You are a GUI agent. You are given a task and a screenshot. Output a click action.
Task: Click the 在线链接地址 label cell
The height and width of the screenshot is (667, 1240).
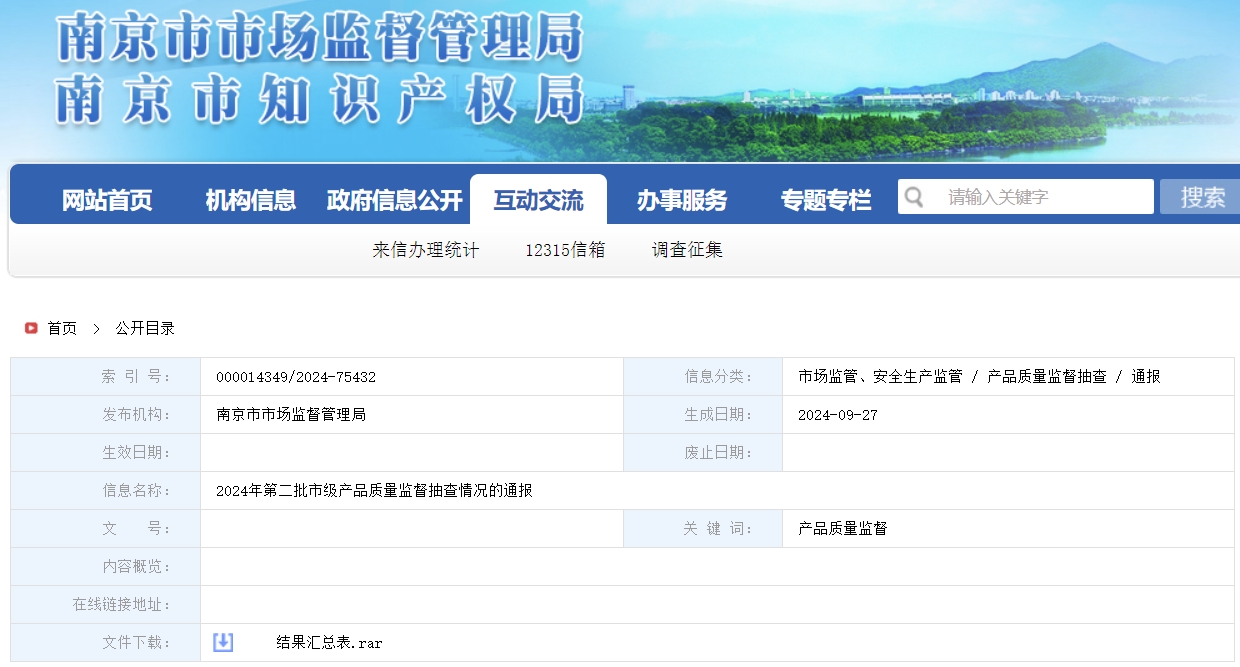pos(106,605)
